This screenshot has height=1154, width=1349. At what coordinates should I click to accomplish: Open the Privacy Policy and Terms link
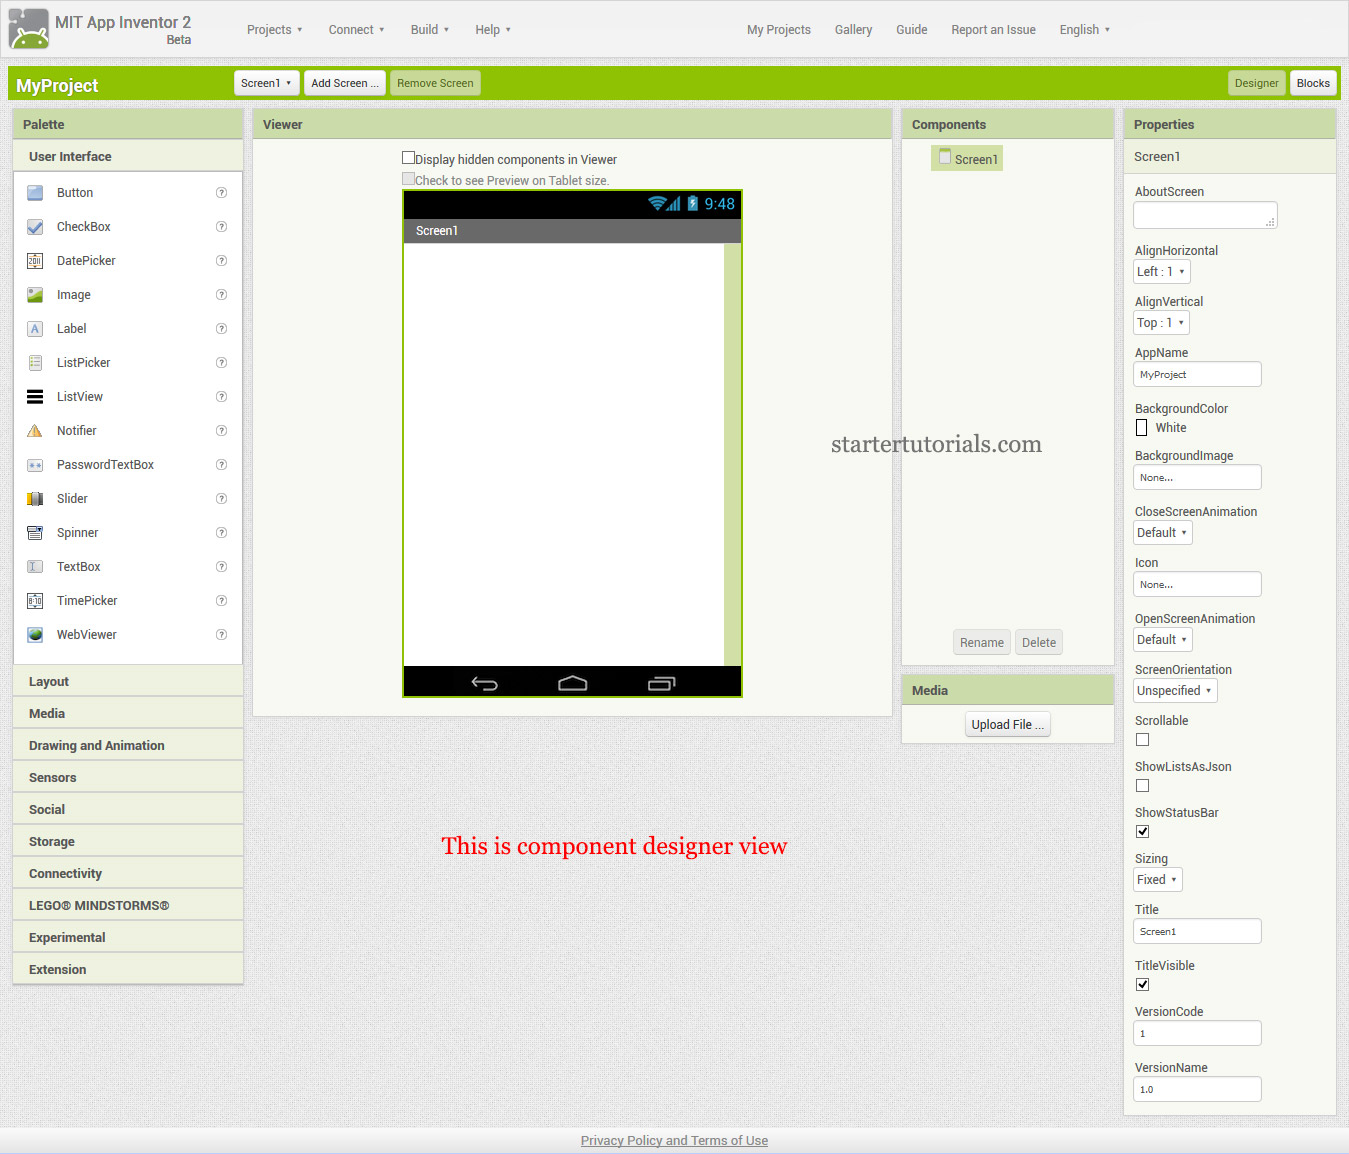click(x=674, y=1140)
